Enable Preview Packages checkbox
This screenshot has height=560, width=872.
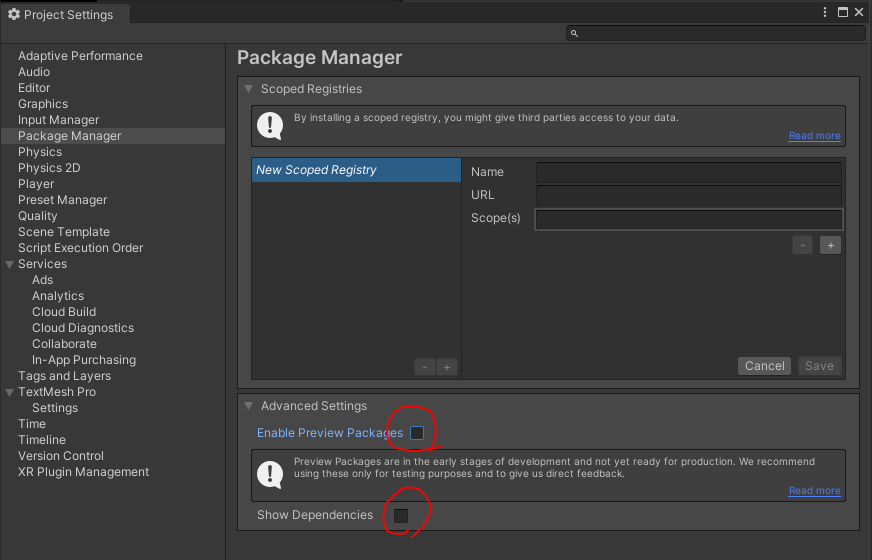[x=417, y=433]
